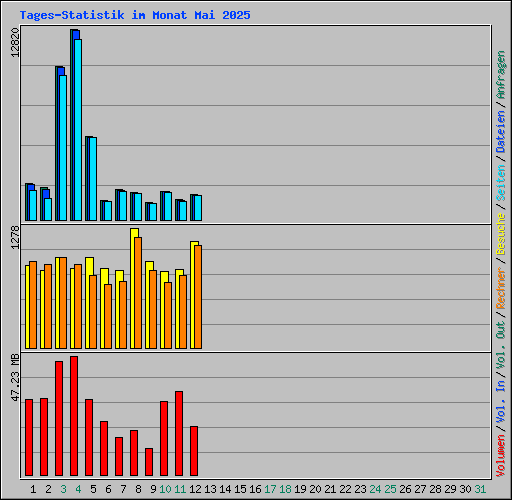Click green day number 4 on the x-axis
This screenshot has height=500, width=512.
tap(78, 489)
